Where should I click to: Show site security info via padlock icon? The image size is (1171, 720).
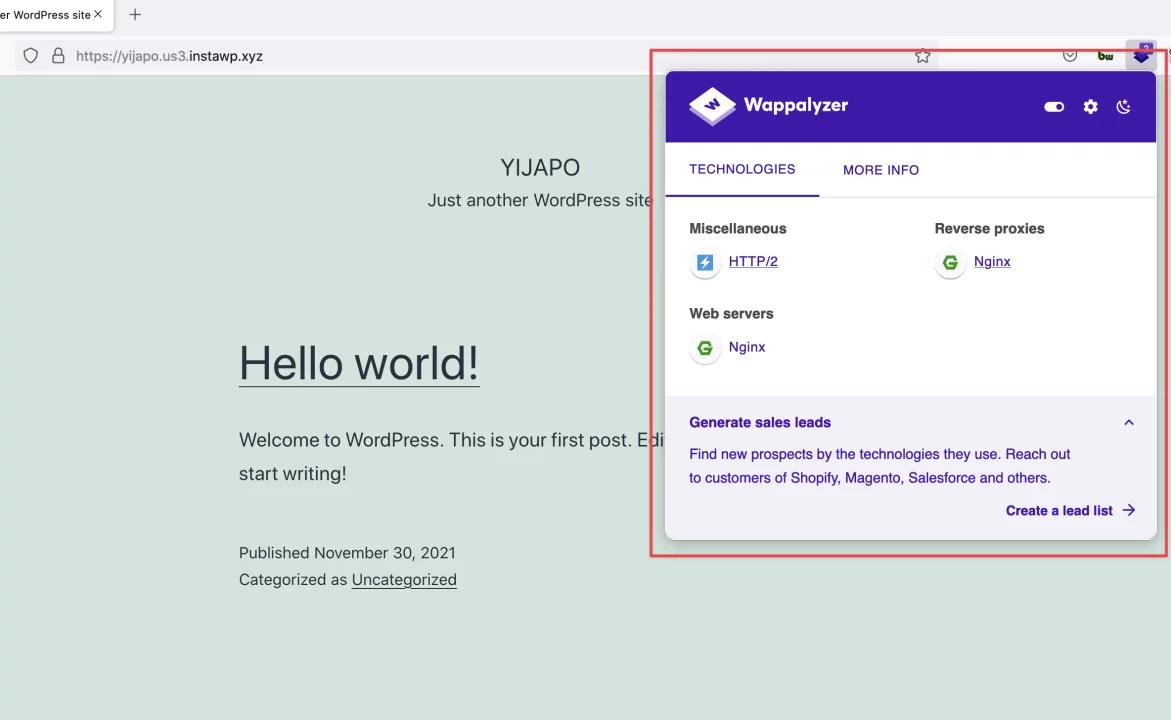click(58, 56)
